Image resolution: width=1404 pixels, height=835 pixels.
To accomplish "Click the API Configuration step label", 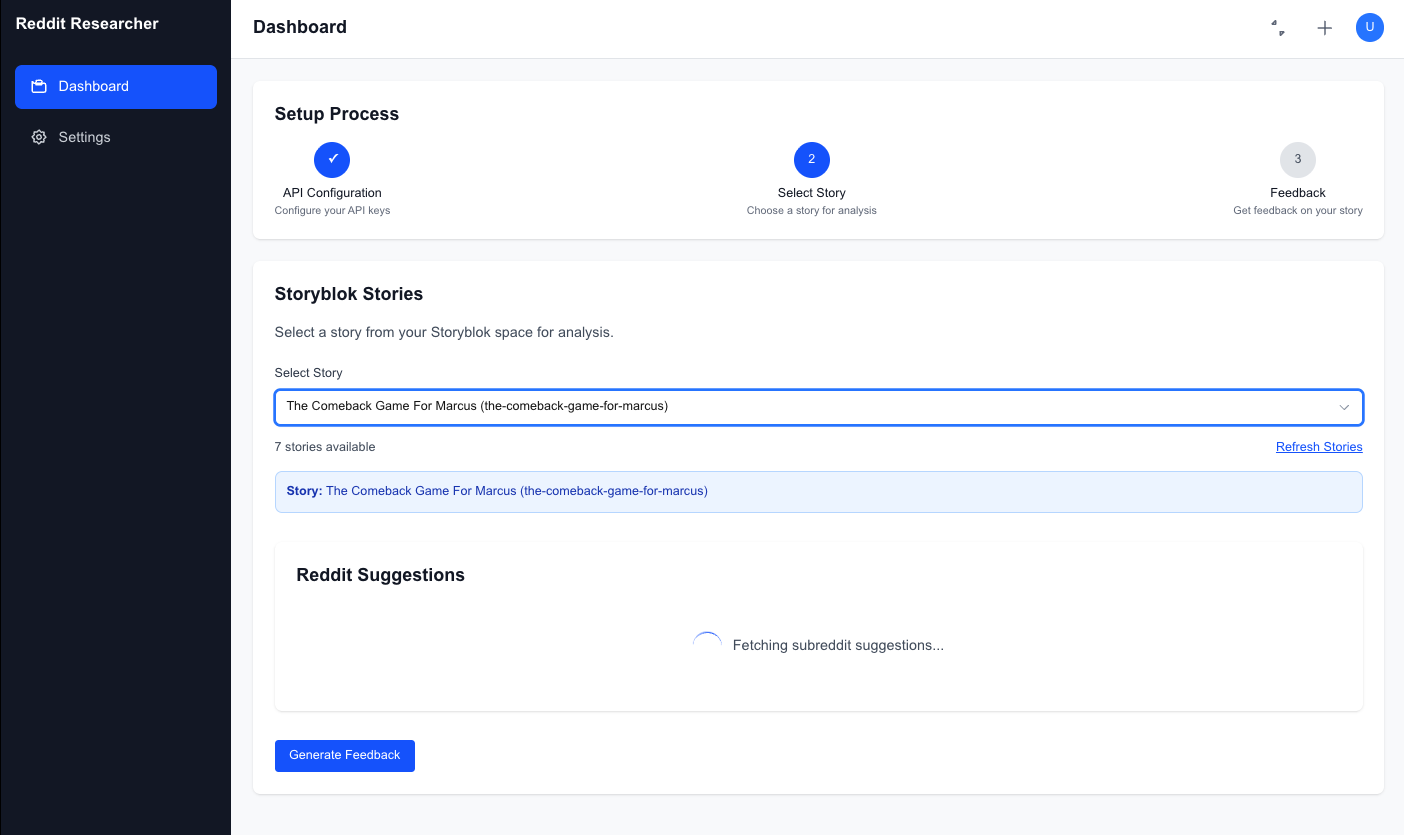I will click(x=332, y=193).
